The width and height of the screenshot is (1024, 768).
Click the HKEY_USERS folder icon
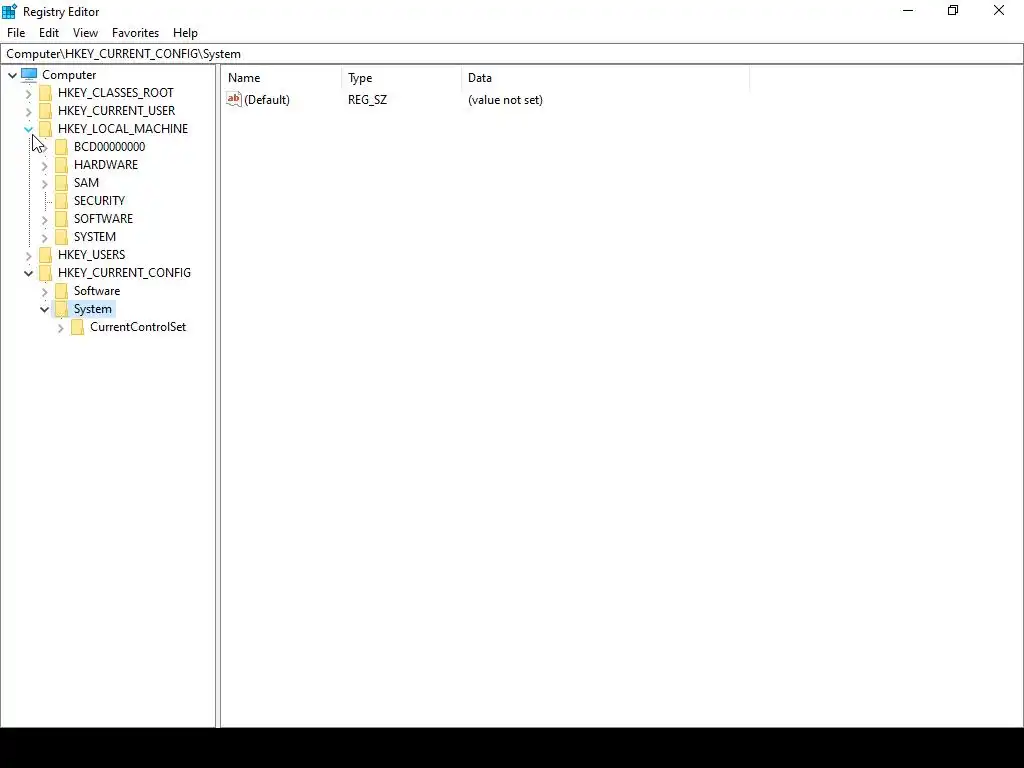(x=45, y=255)
